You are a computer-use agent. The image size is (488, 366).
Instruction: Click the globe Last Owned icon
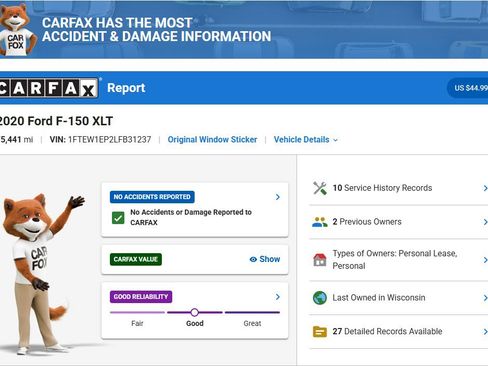tap(320, 298)
